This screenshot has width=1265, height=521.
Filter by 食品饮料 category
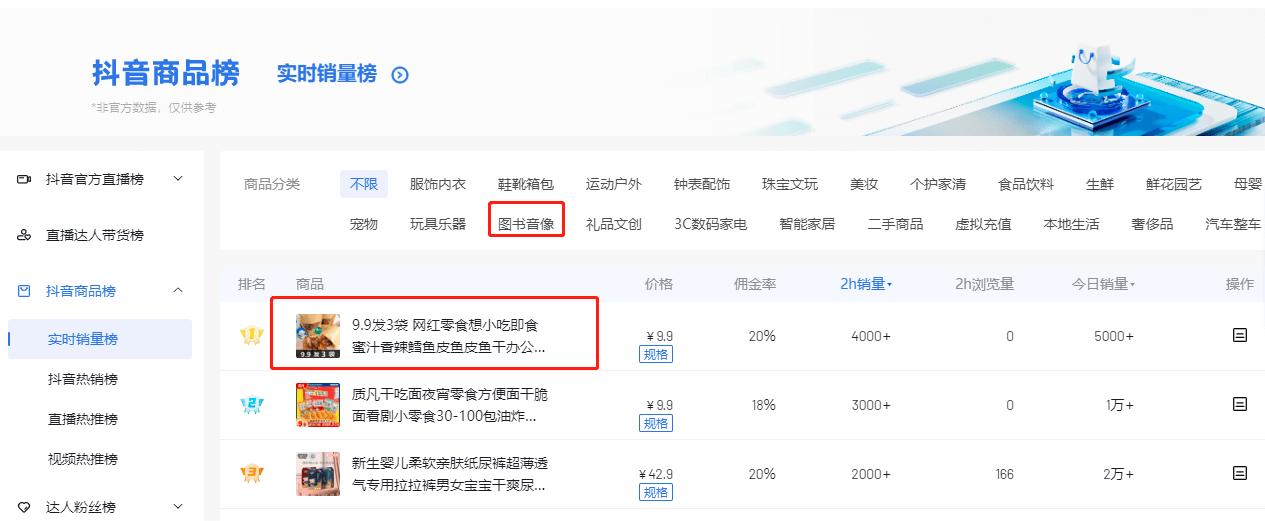pos(1026,184)
